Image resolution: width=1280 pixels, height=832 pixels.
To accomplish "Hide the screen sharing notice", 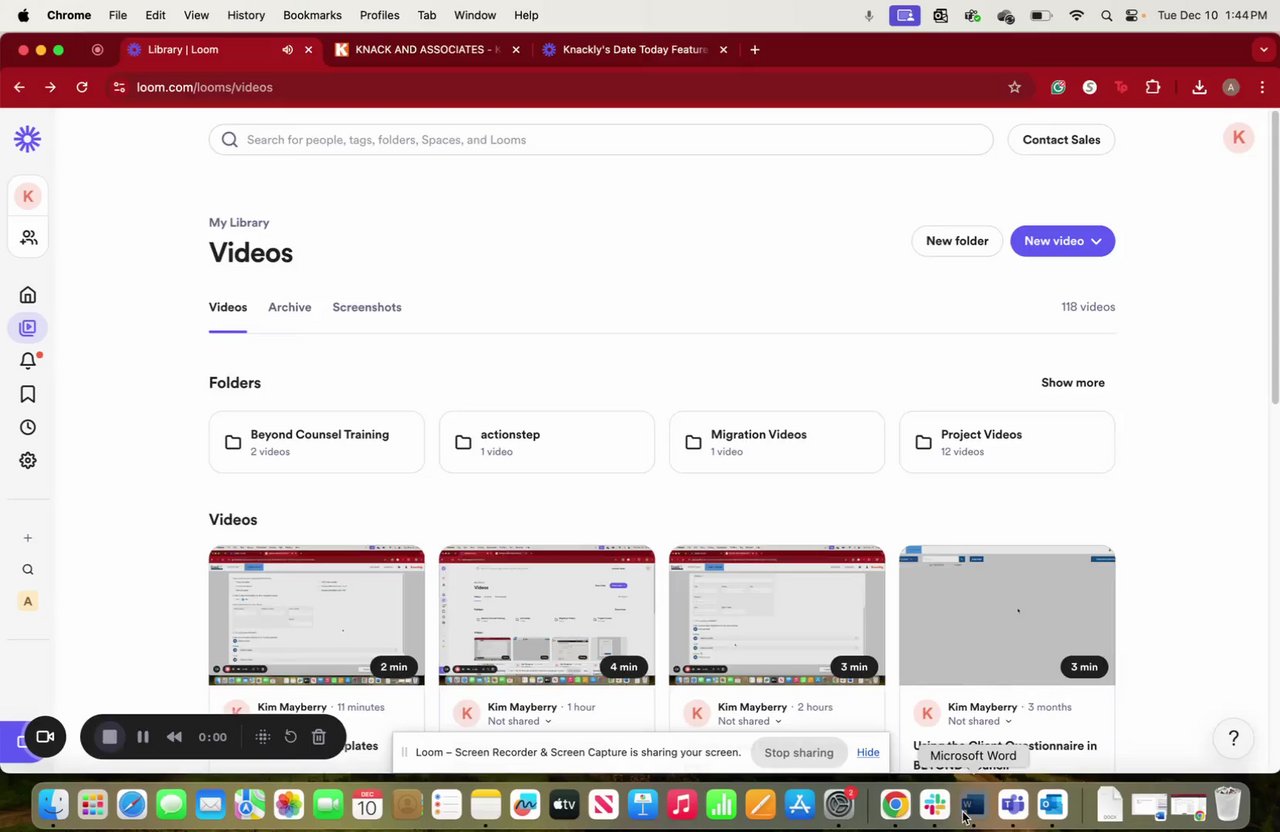I will click(868, 752).
